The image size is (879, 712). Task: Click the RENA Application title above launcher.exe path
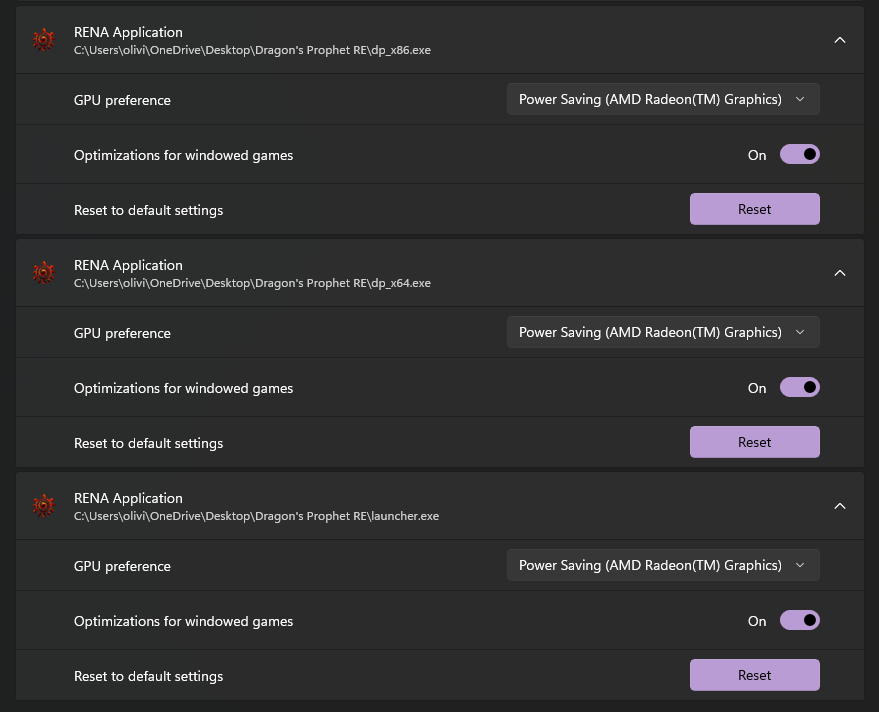(128, 498)
